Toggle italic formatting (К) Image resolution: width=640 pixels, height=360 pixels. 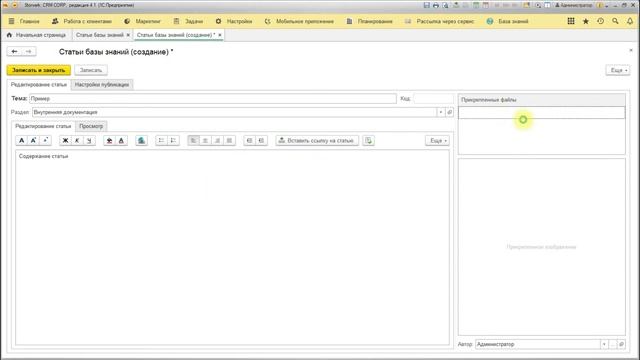pyautogui.click(x=77, y=140)
